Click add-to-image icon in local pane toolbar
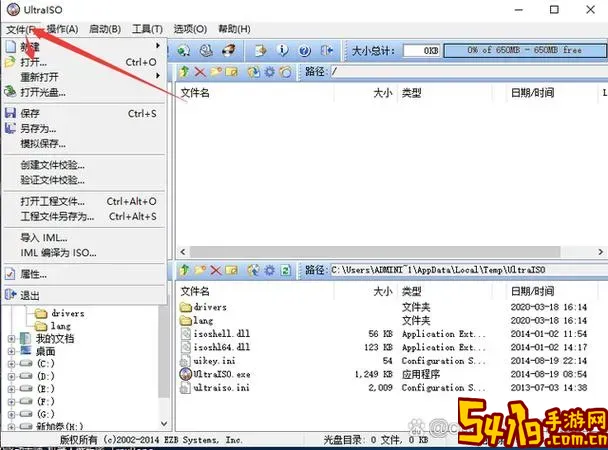 (x=254, y=270)
